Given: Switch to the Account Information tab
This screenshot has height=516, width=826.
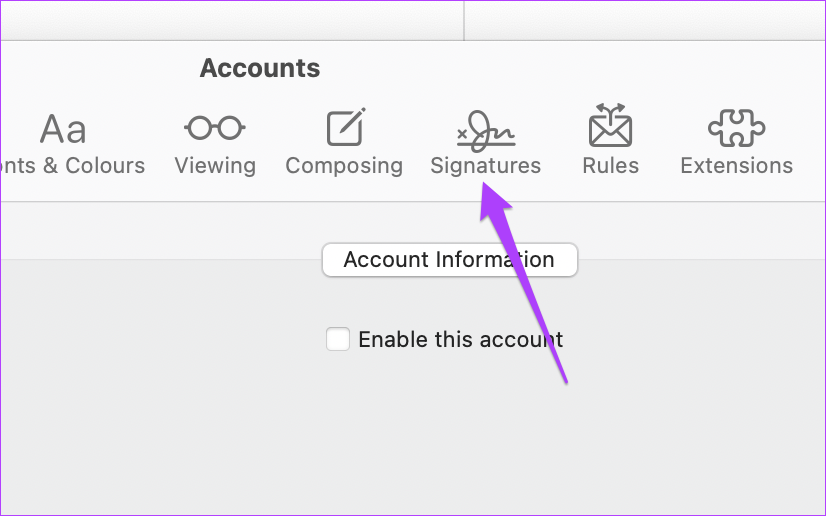Looking at the screenshot, I should coord(450,260).
